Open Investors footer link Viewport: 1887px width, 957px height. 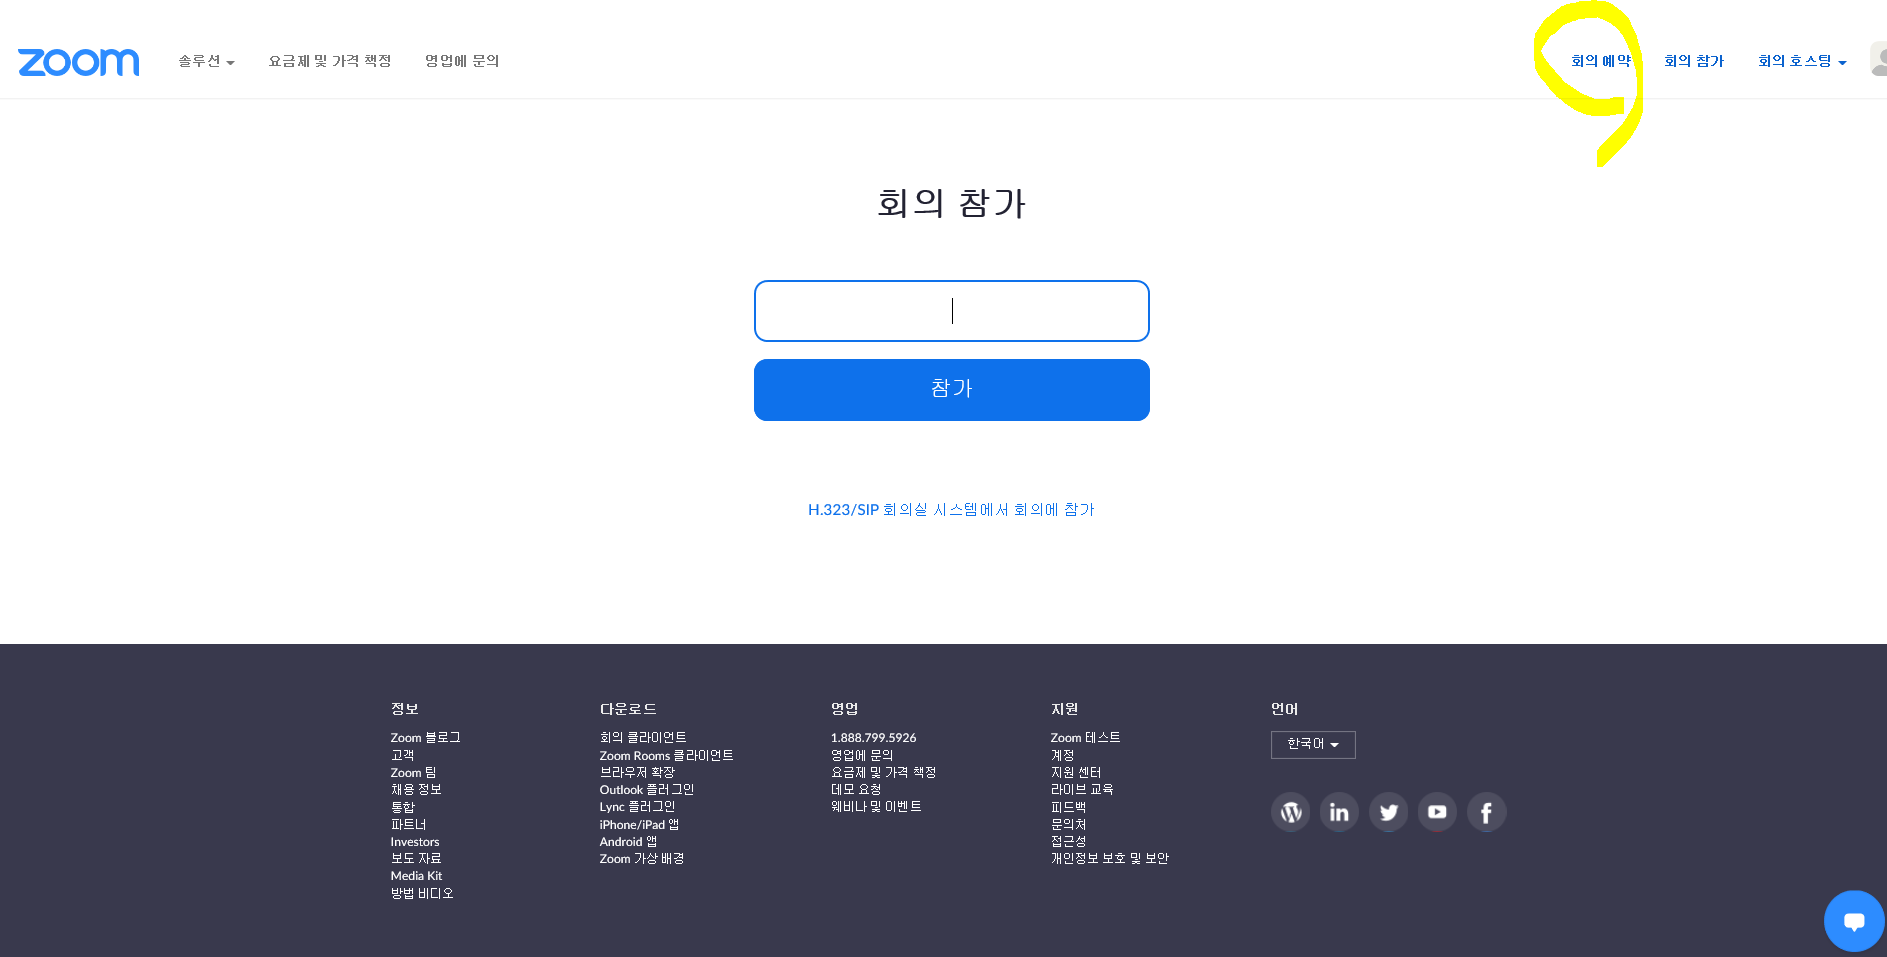415,842
